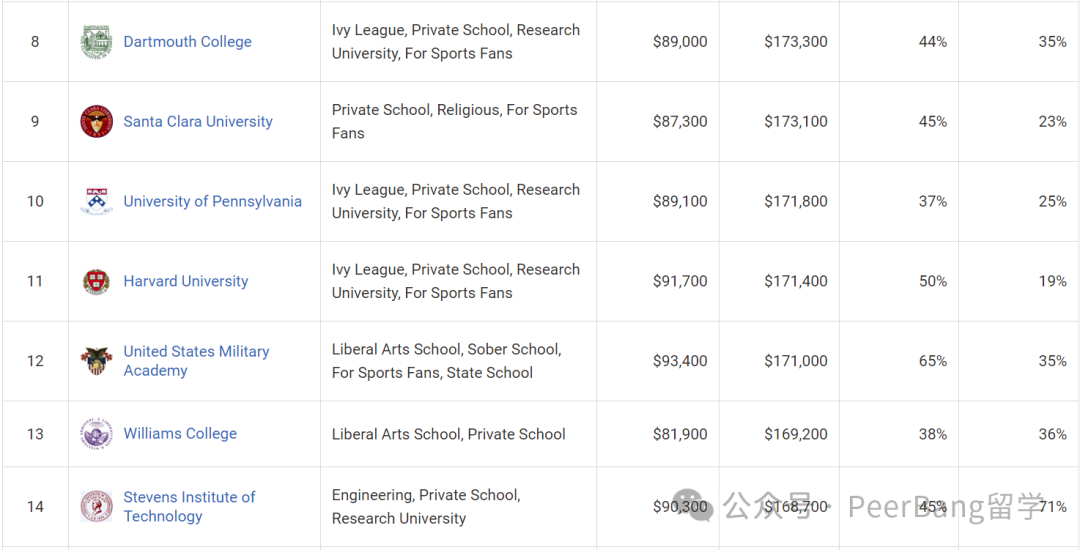Select the rank 11 cell for Harvard
Screen dimensions: 1080x550
pyautogui.click(x=34, y=282)
